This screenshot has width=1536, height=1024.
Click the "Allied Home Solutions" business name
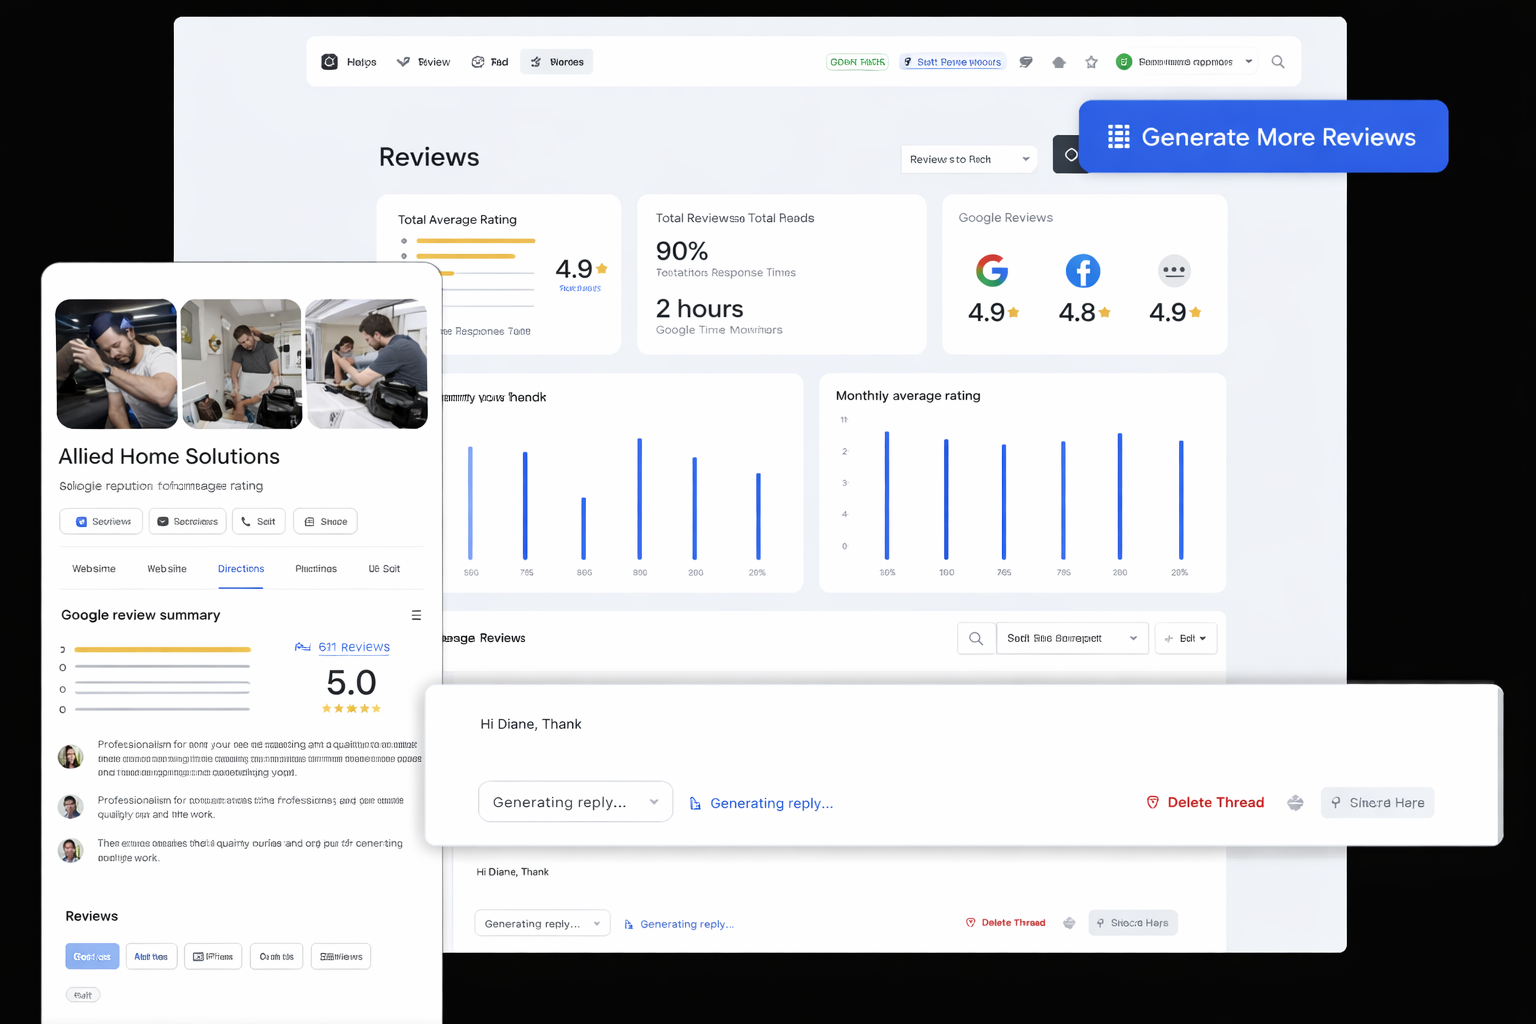(169, 456)
